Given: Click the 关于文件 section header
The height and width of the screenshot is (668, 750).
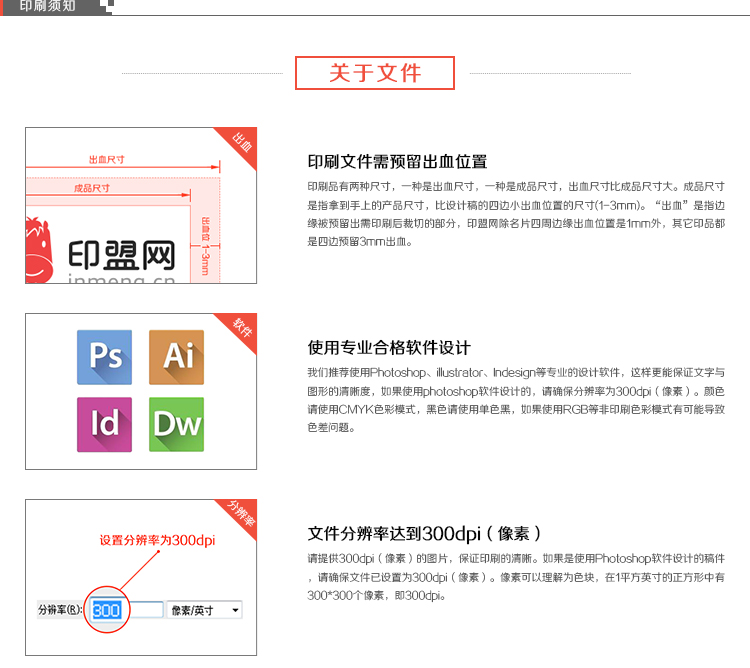Looking at the screenshot, I should coord(375,73).
